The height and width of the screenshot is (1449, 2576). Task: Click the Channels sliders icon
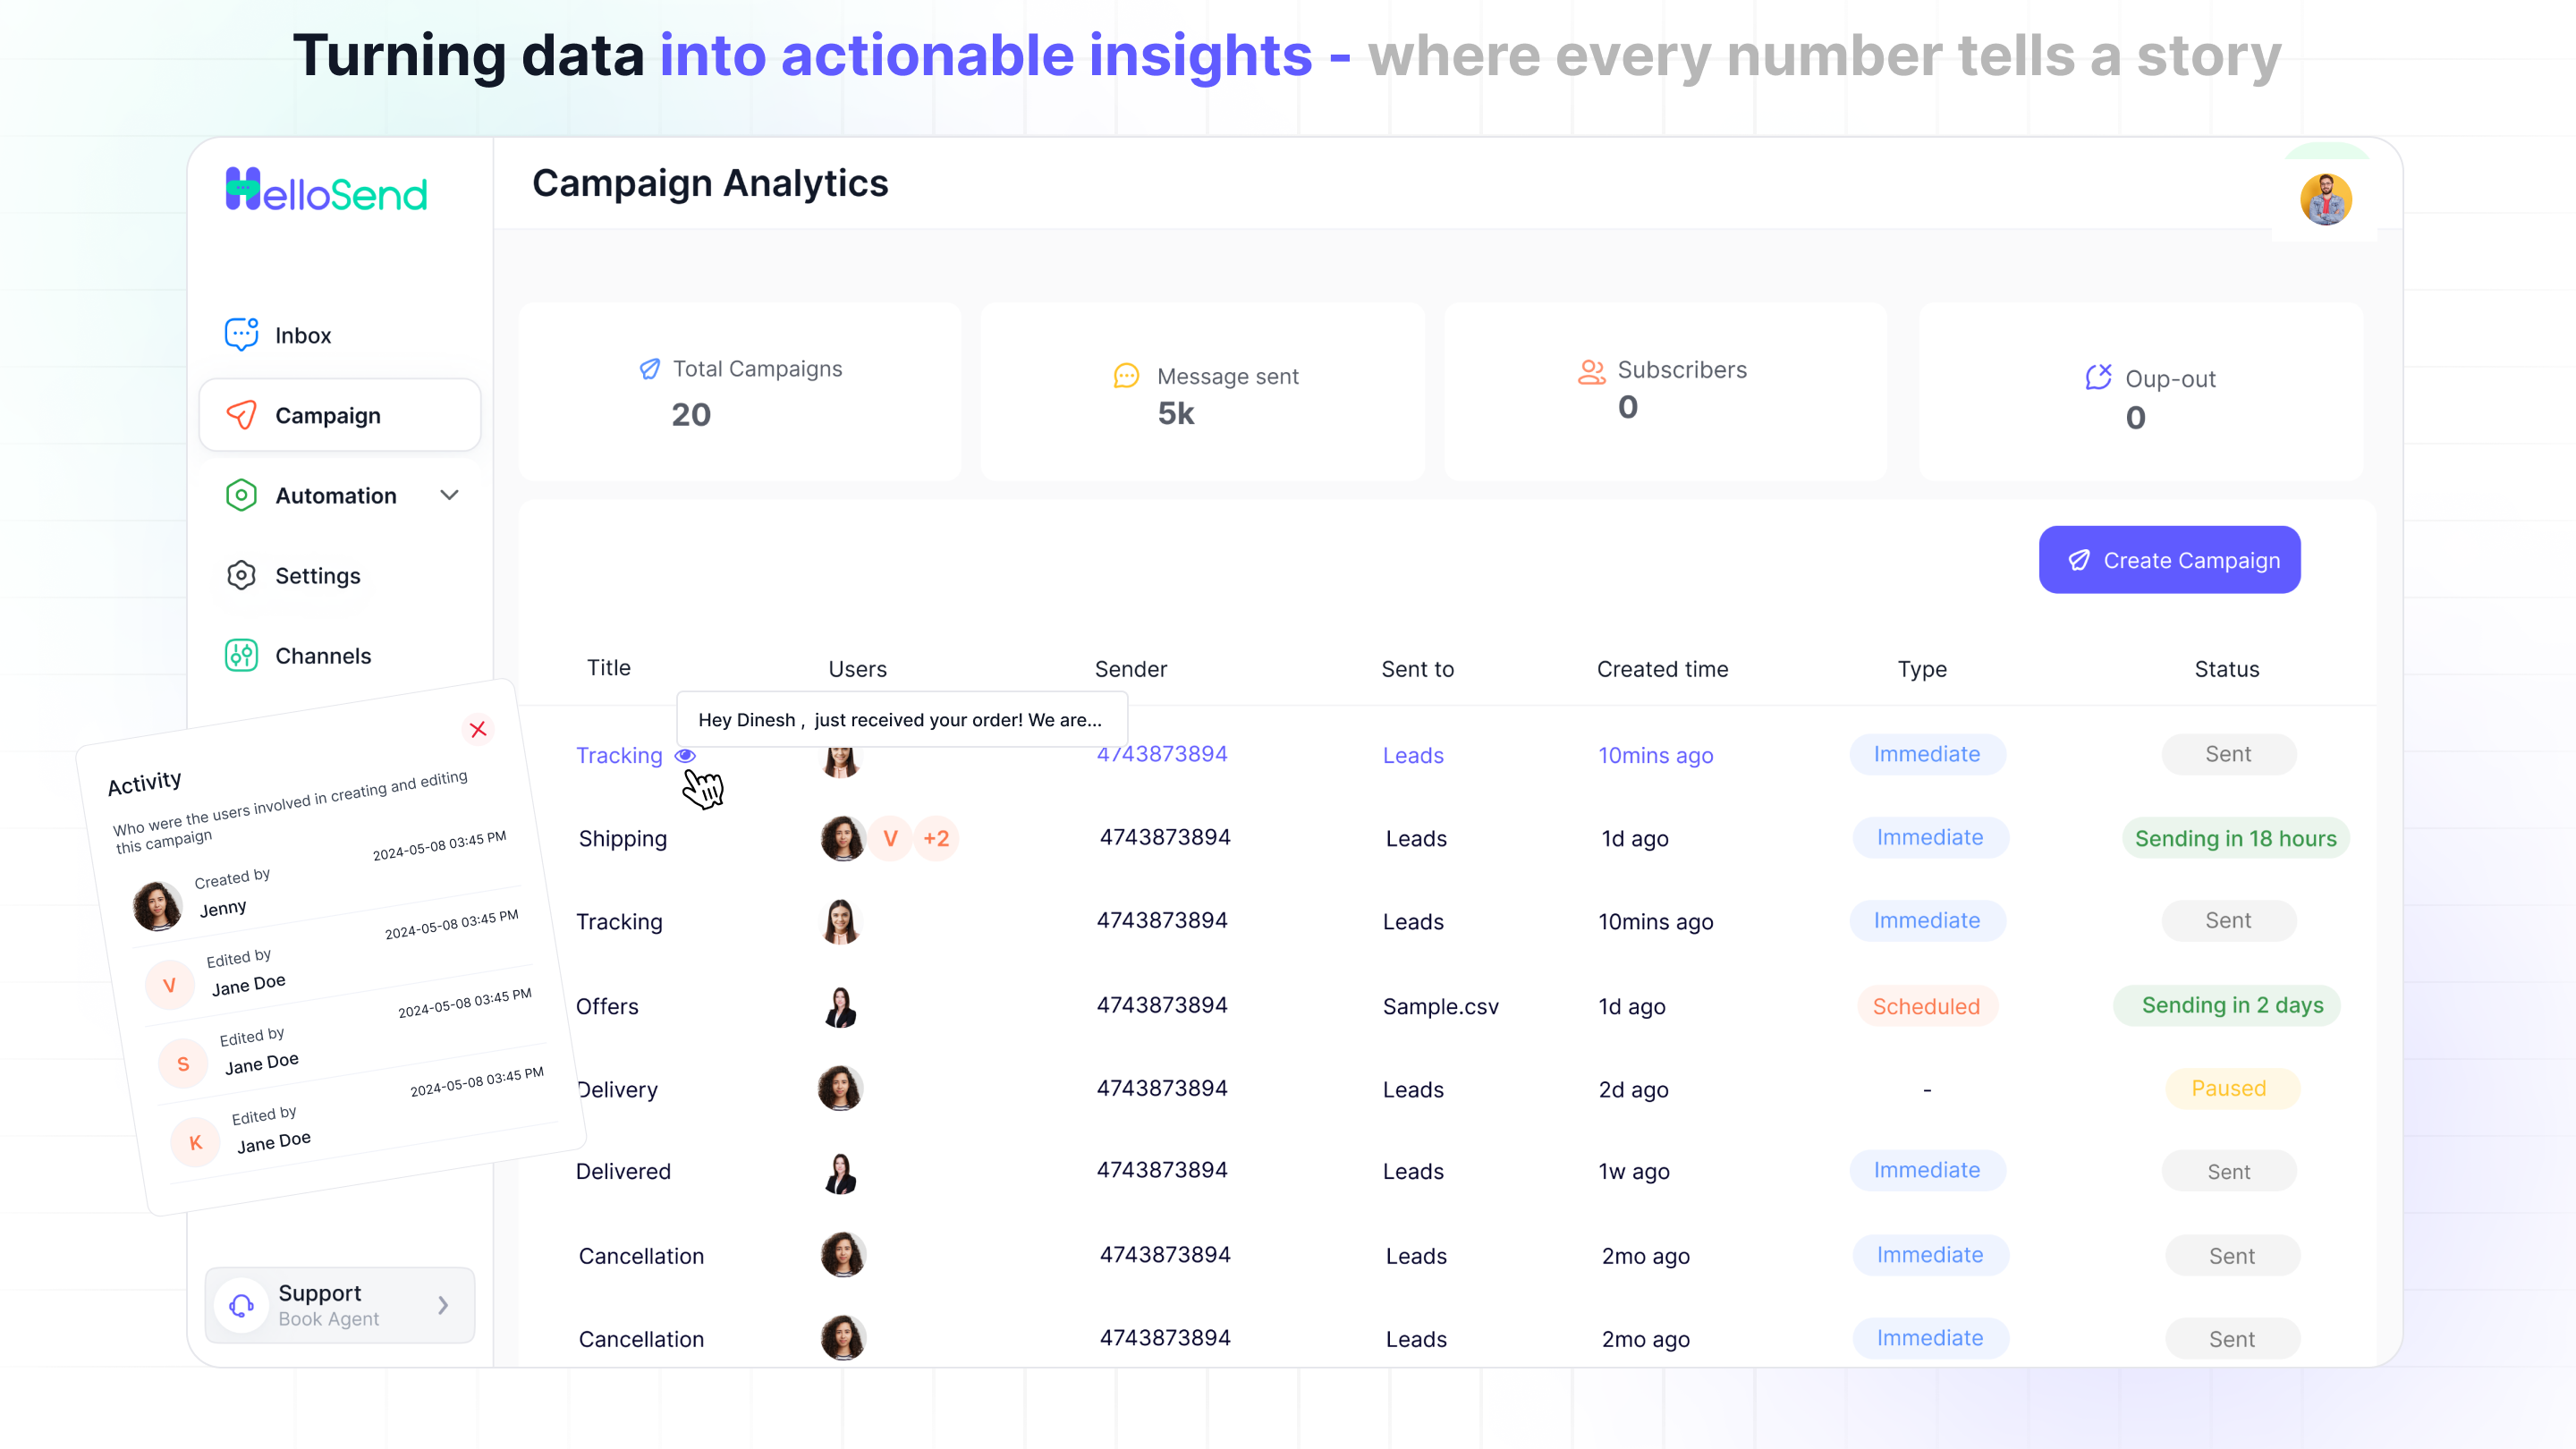[x=241, y=655]
